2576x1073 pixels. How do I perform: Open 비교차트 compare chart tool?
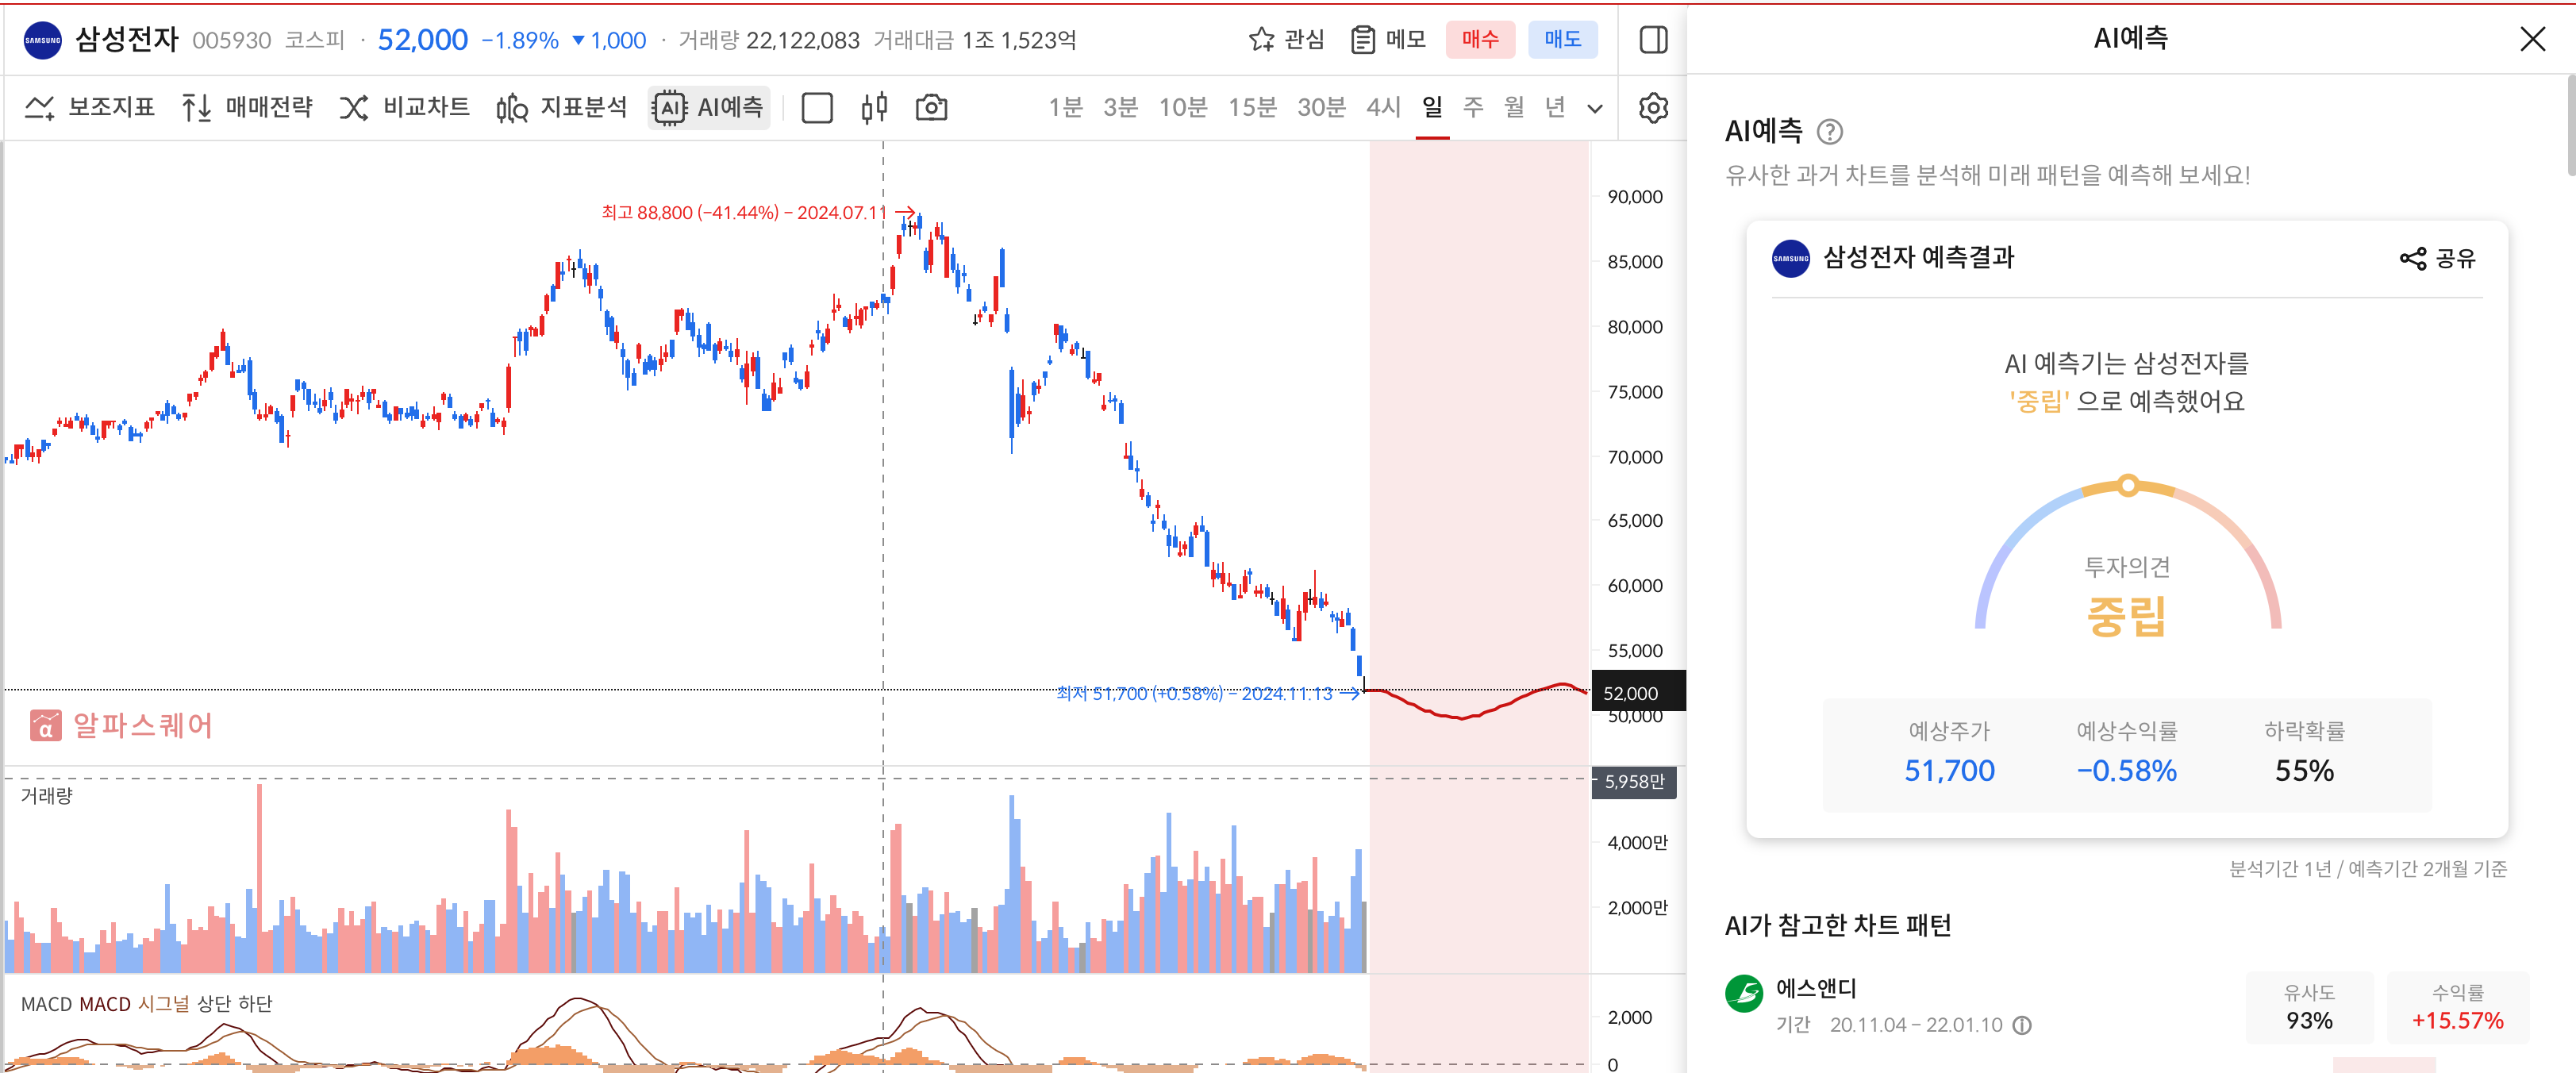tap(404, 107)
